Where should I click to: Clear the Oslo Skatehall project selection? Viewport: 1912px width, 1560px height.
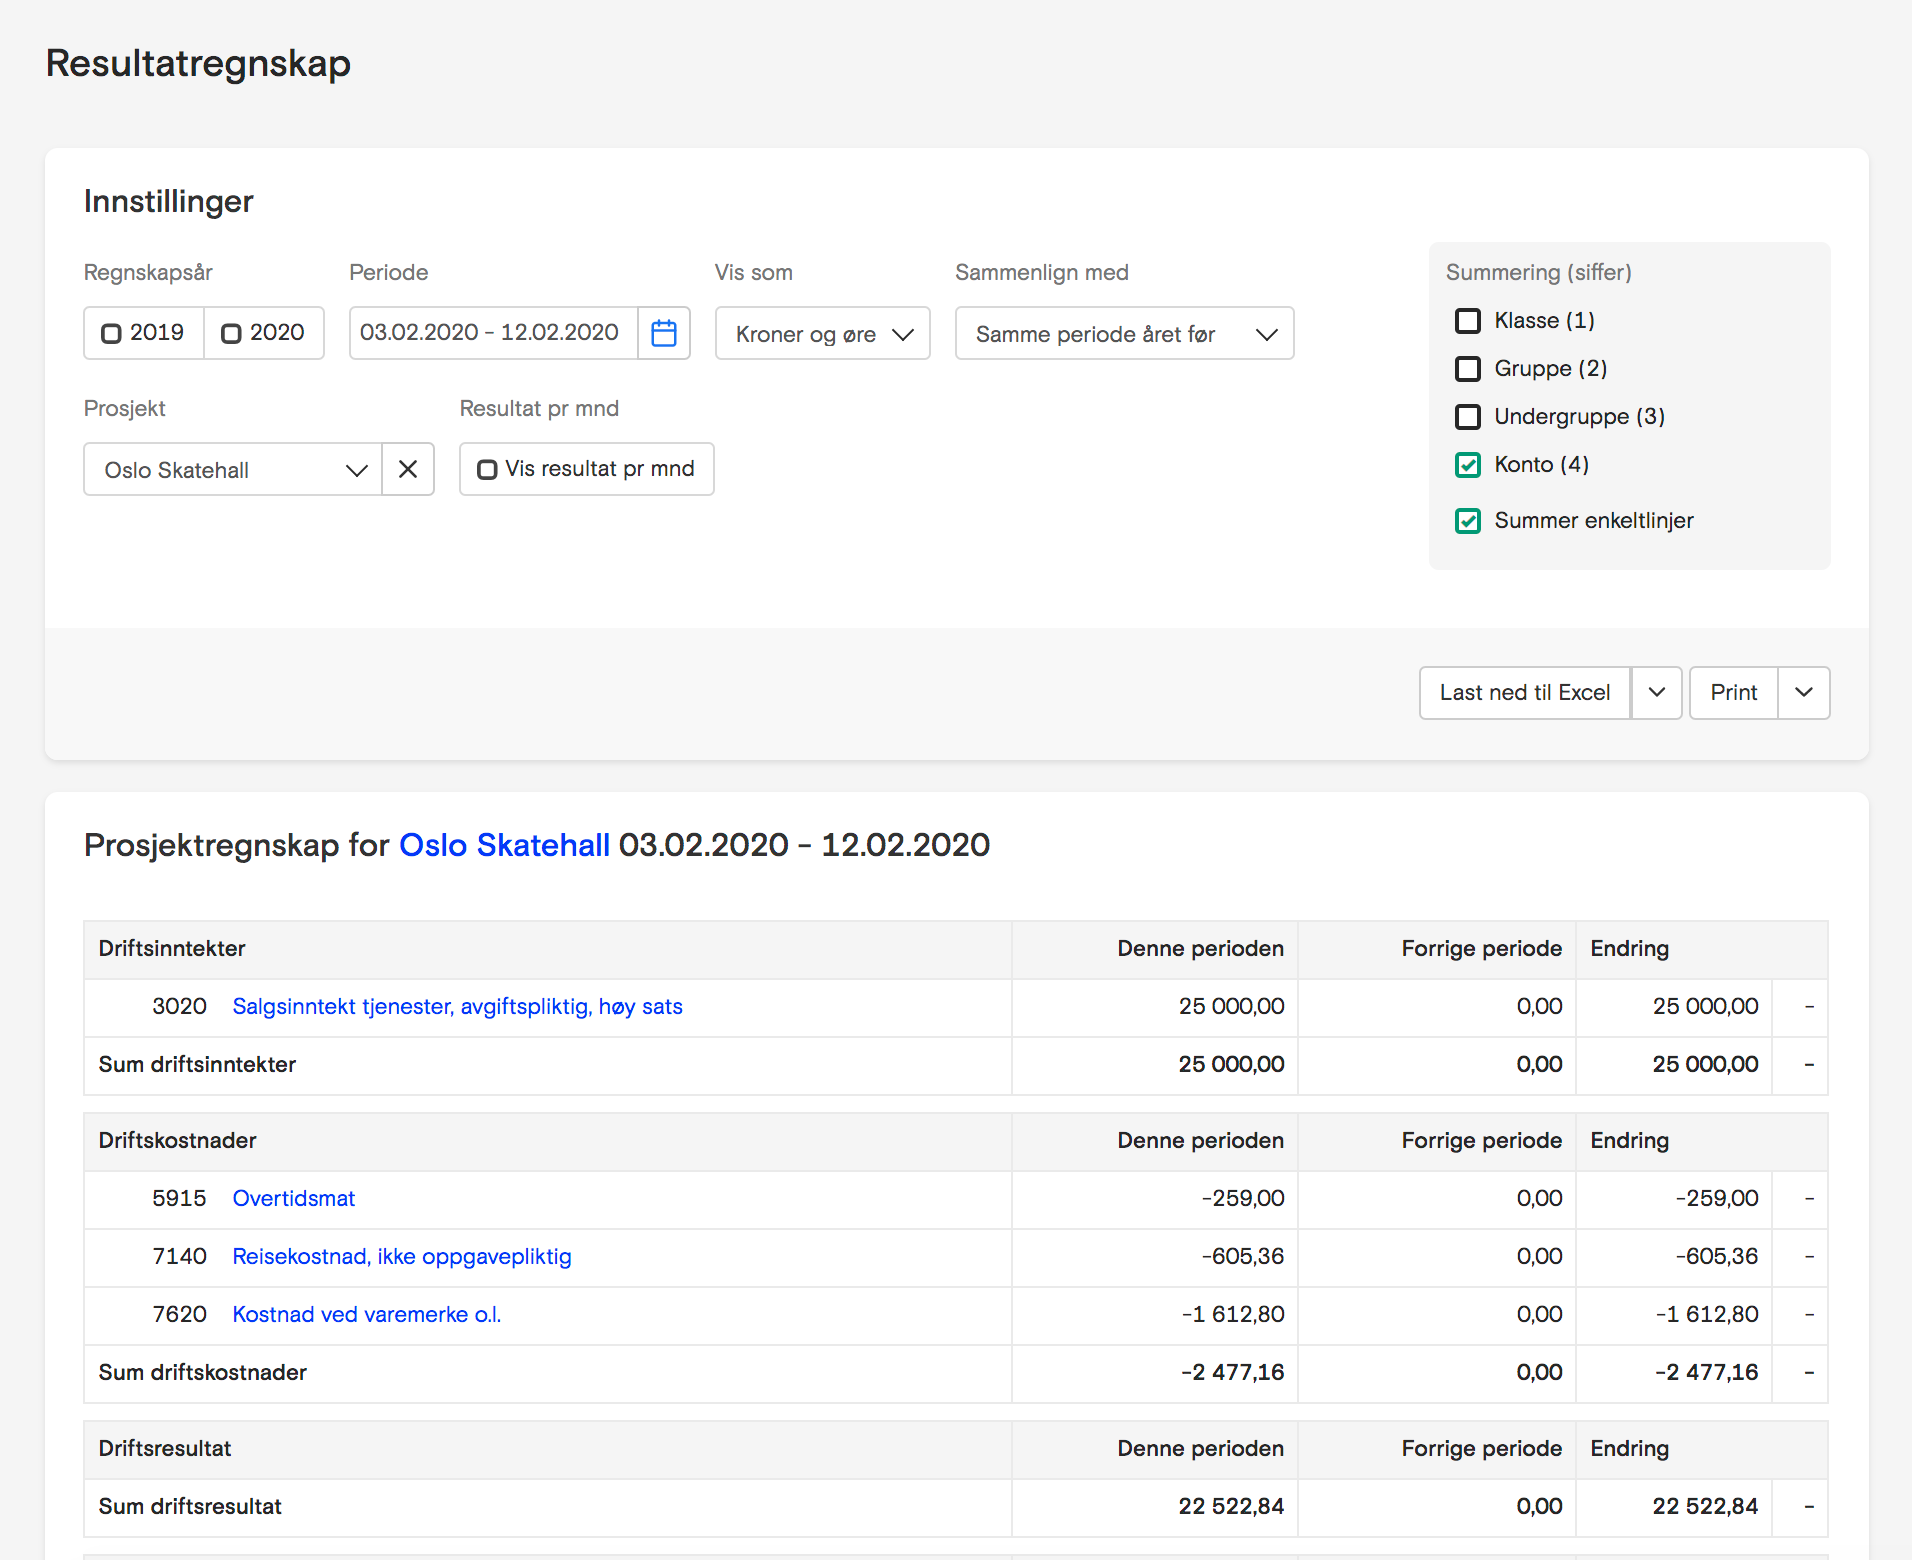pyautogui.click(x=408, y=469)
